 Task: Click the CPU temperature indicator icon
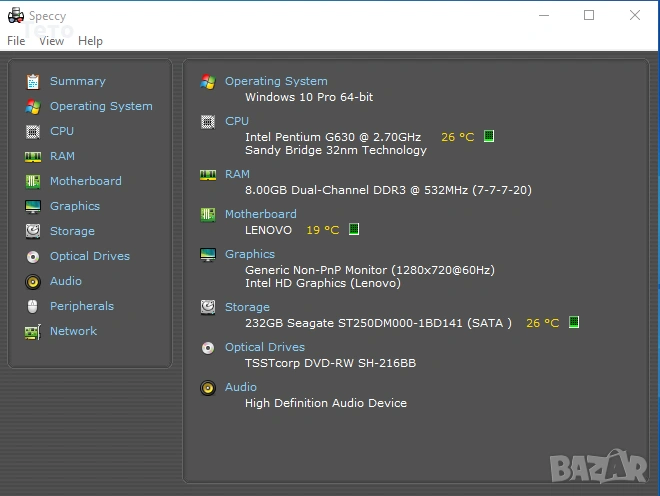point(489,137)
